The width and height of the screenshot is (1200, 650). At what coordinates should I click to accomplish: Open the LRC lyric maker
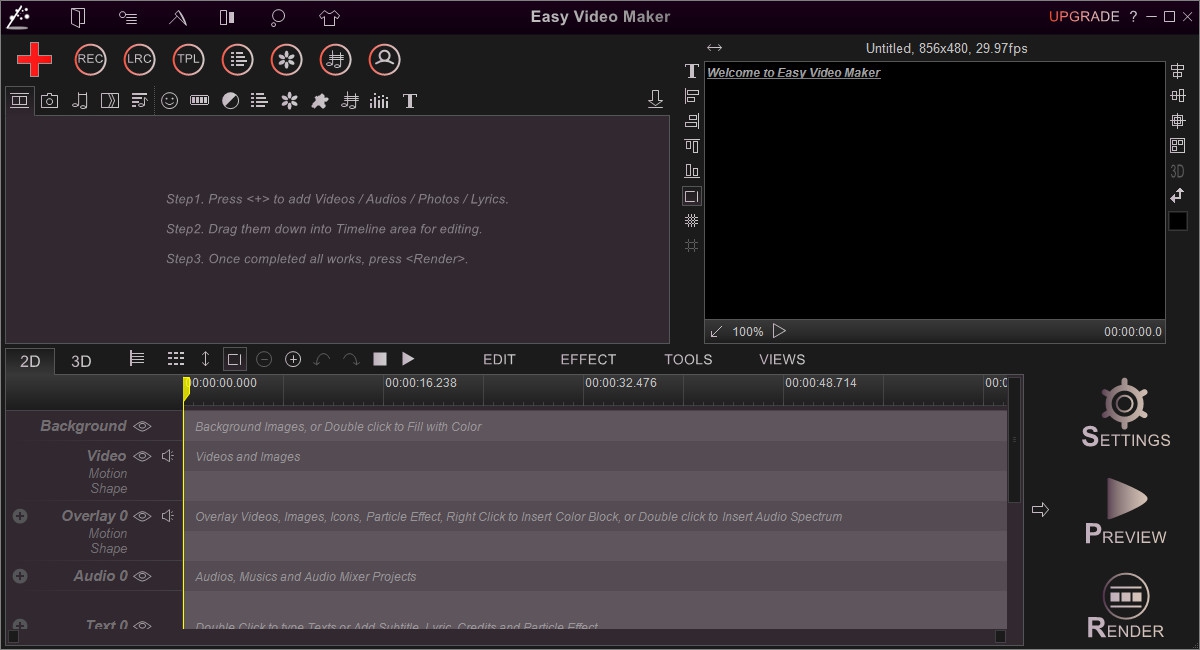tap(139, 59)
